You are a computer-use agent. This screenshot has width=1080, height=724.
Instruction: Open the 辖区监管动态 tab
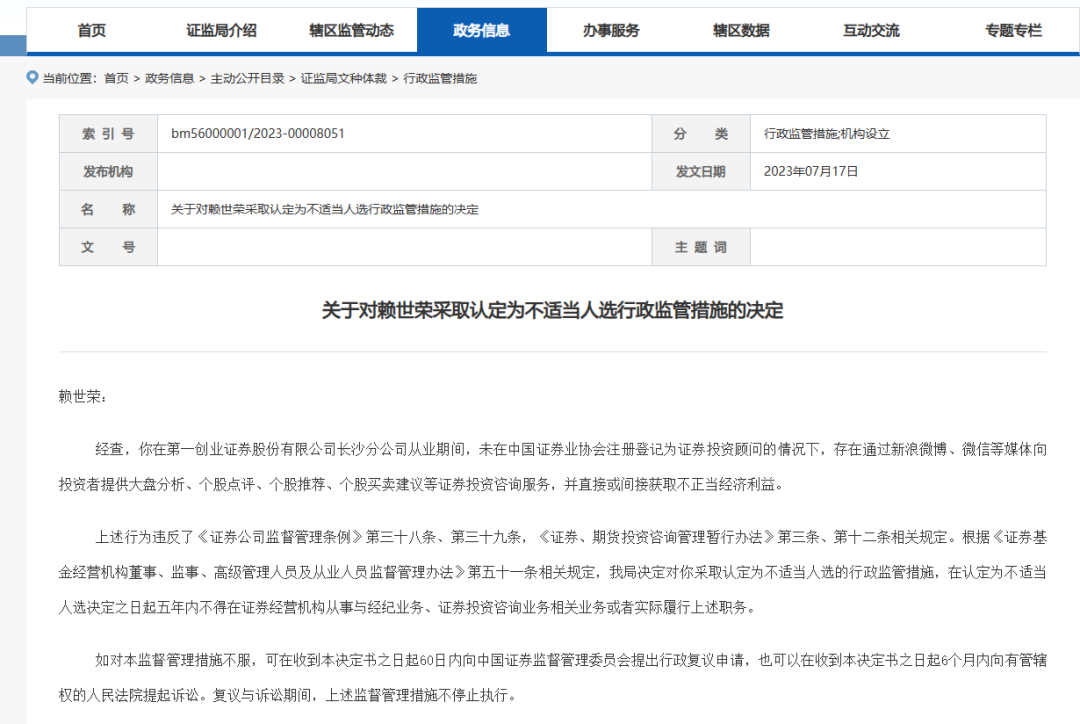click(x=351, y=30)
